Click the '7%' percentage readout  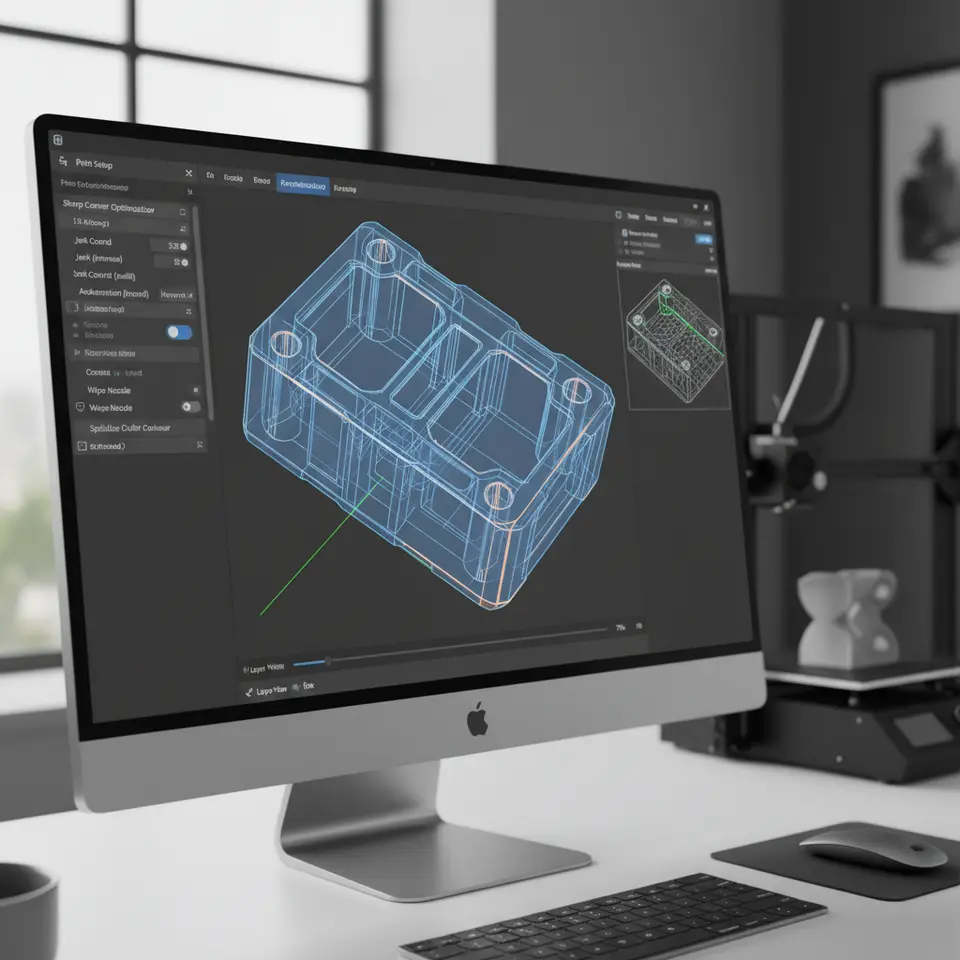click(x=620, y=628)
